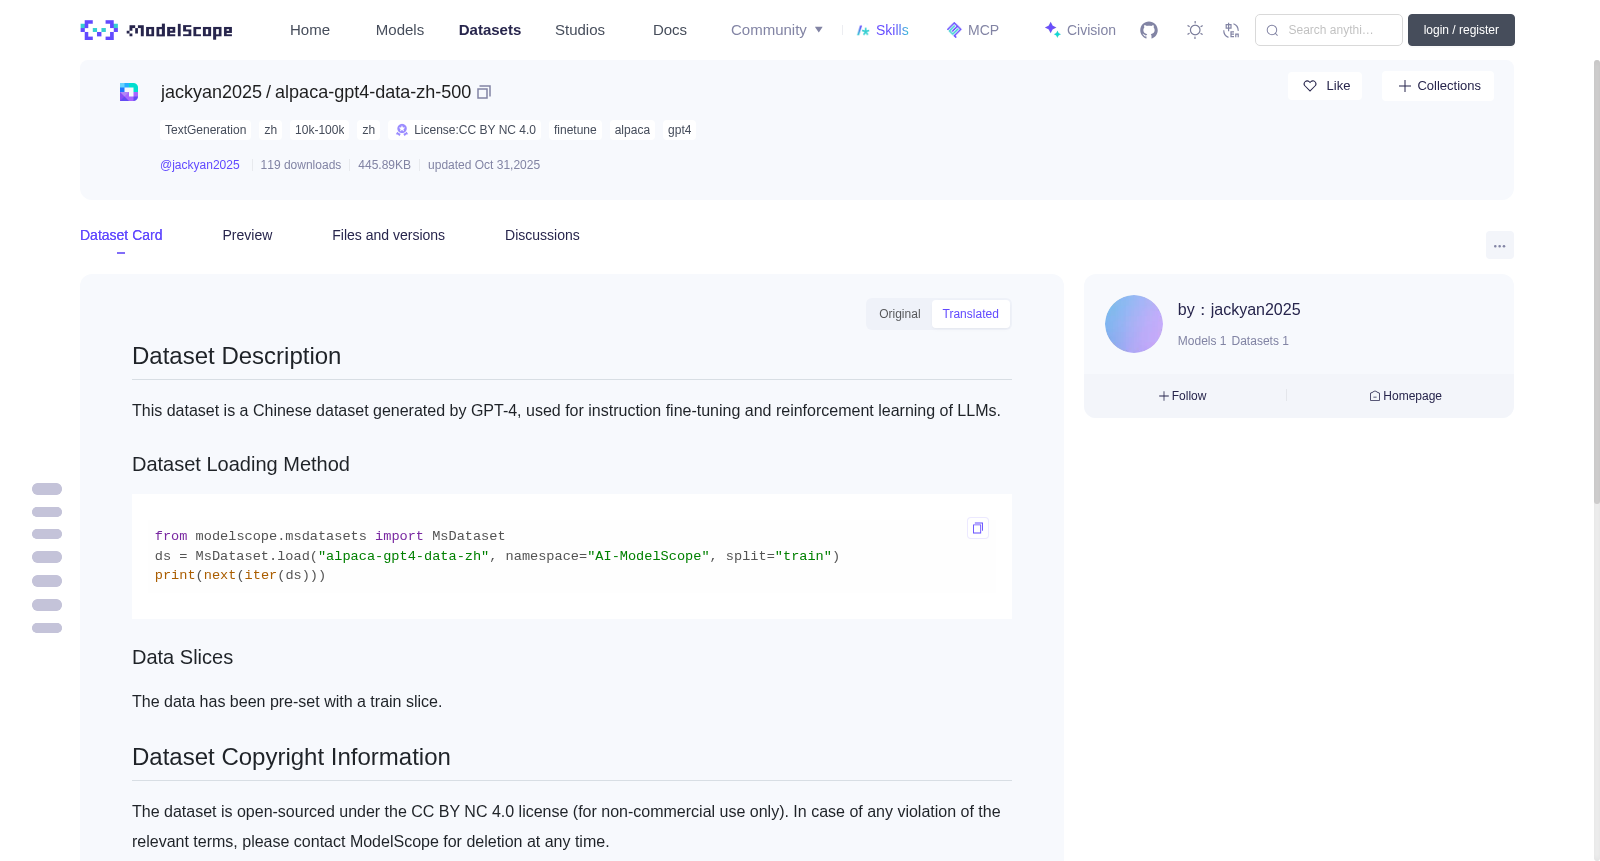Click the alpaca tag
The height and width of the screenshot is (861, 1600).
[632, 130]
